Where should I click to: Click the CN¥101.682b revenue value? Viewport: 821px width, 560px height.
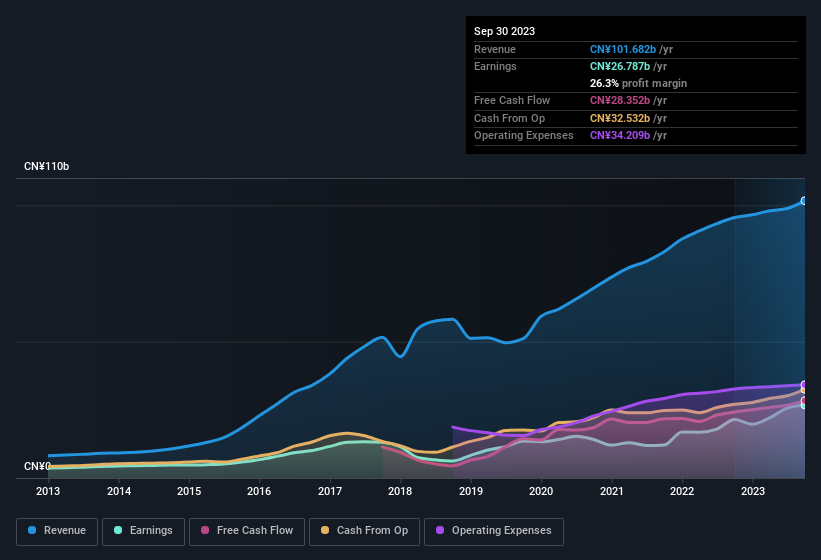click(x=623, y=49)
